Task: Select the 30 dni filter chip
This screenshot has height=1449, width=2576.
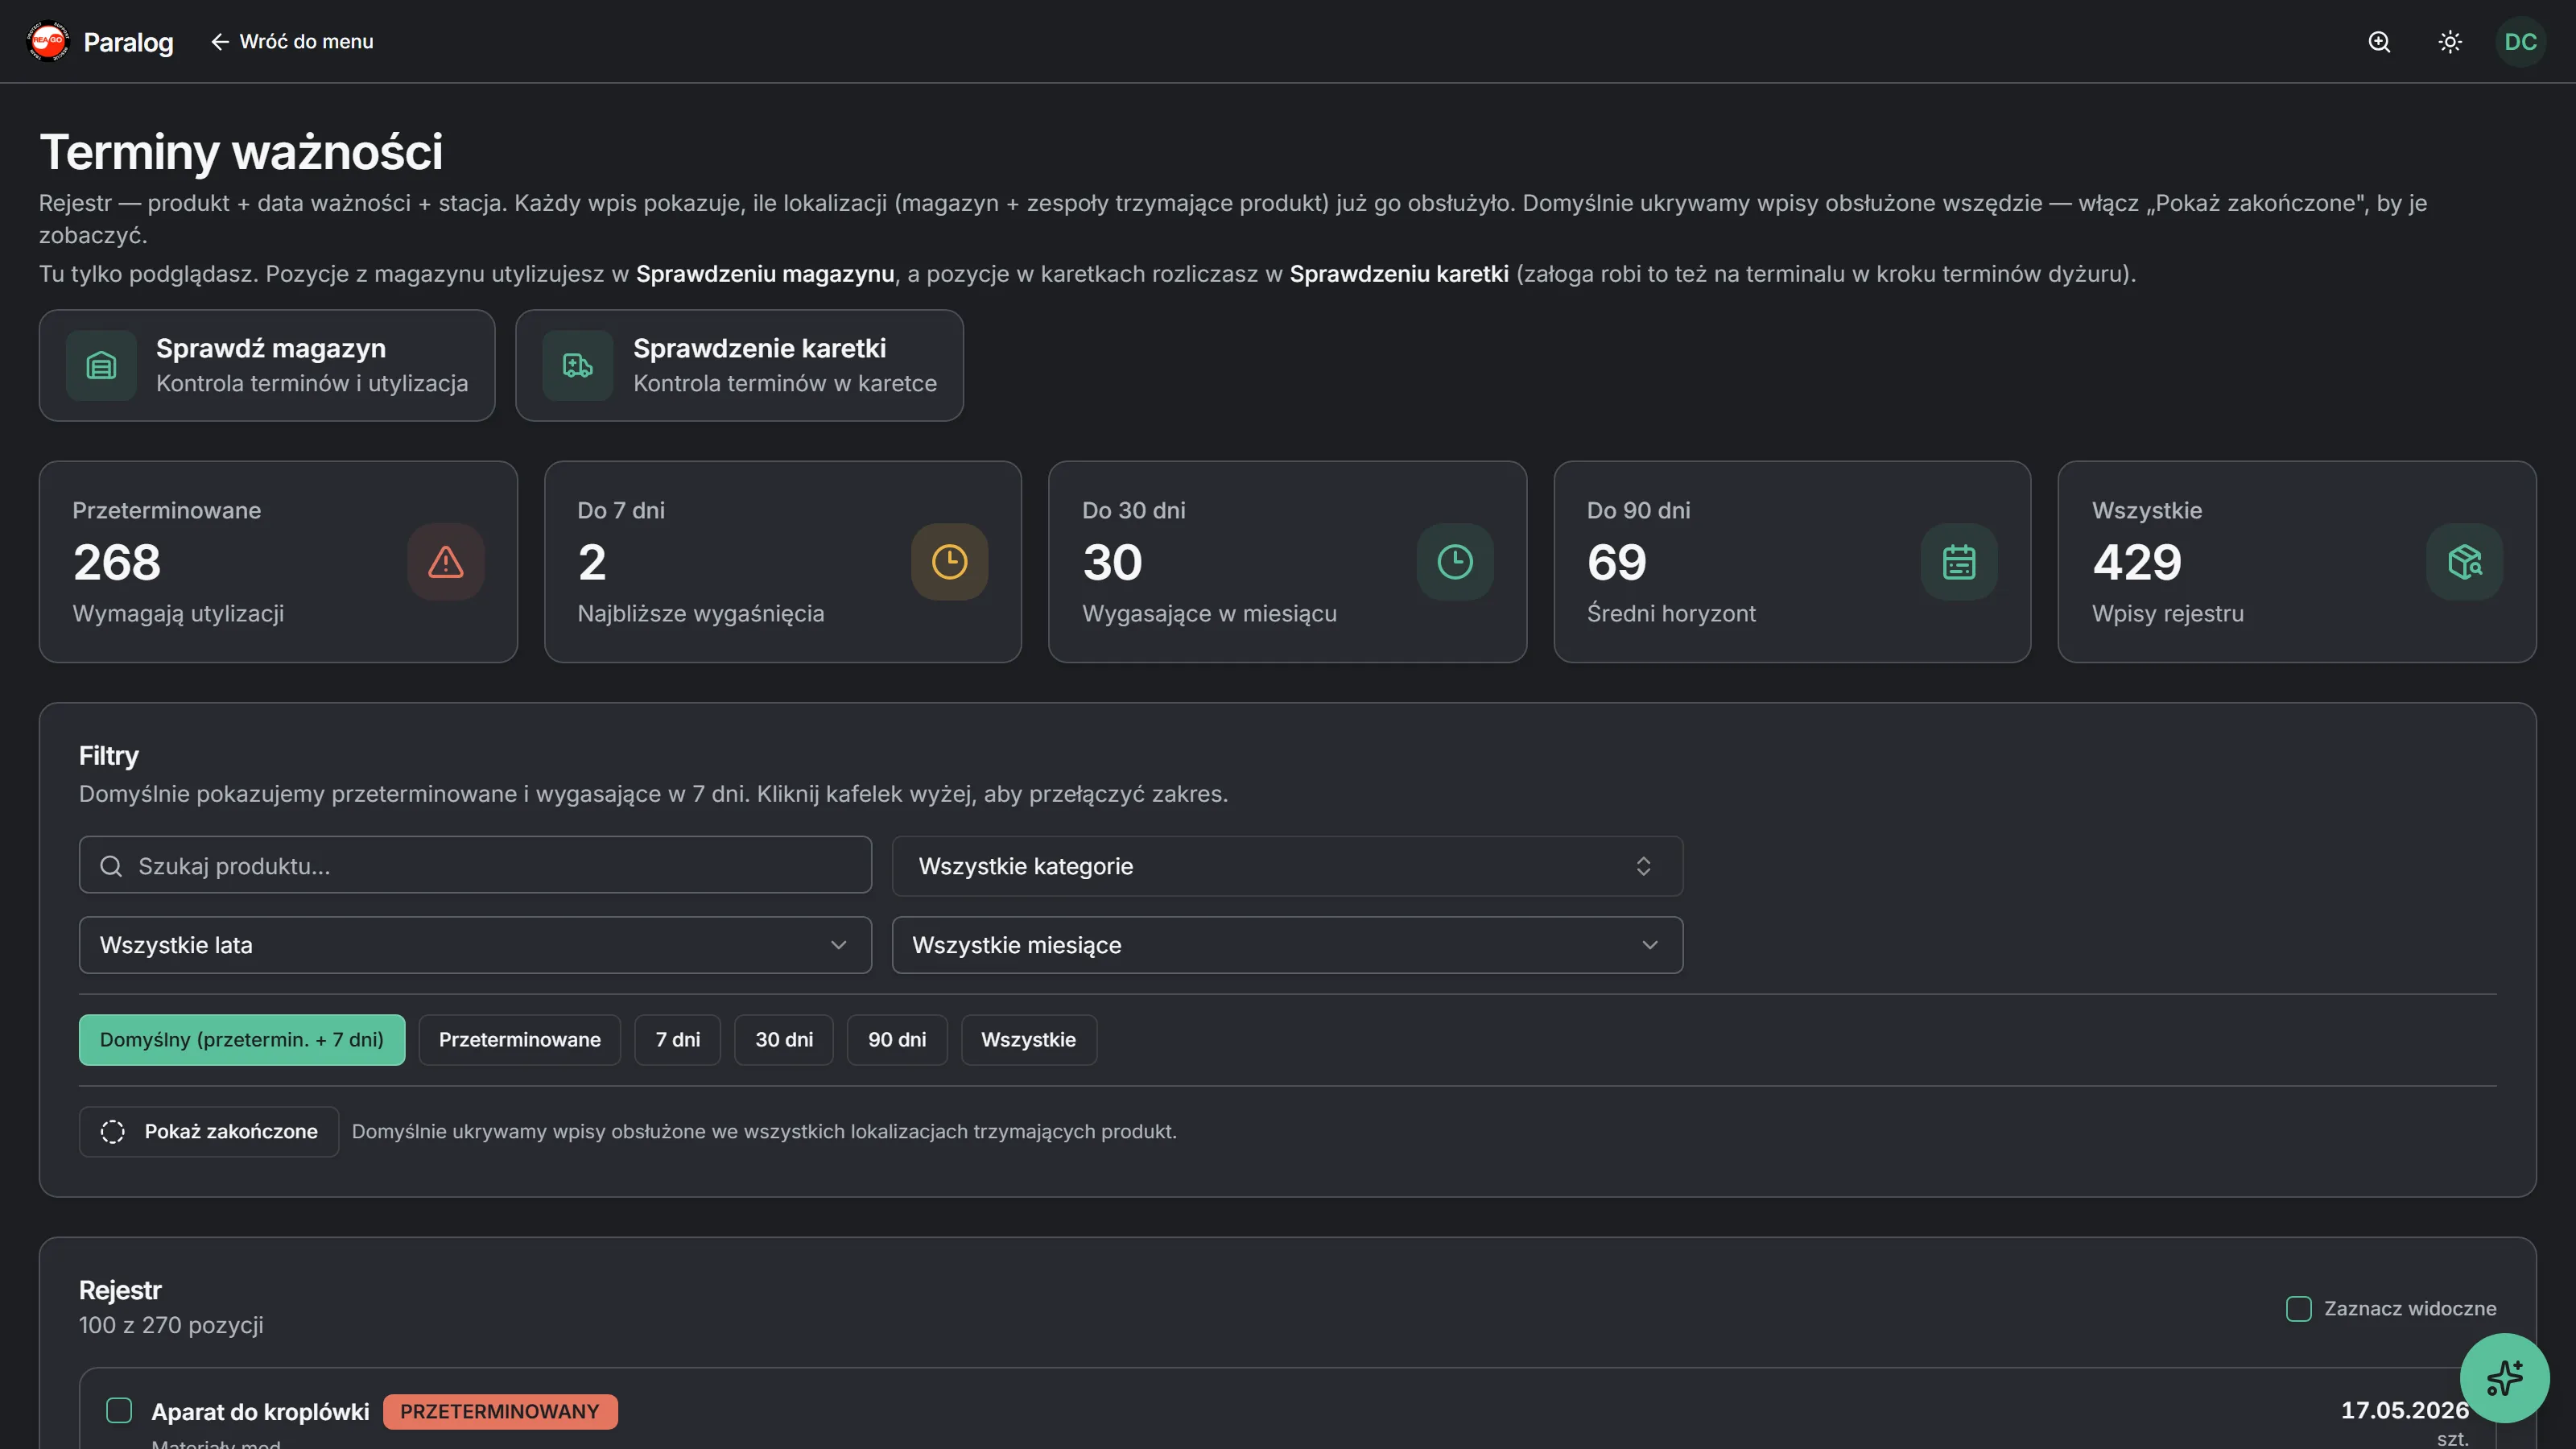Action: pyautogui.click(x=784, y=1040)
